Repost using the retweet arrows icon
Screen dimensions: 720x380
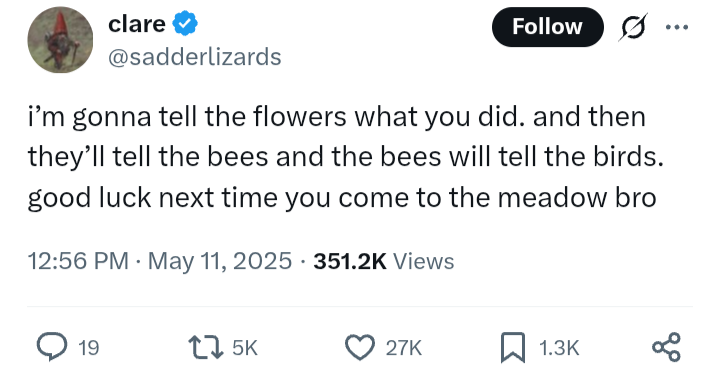(206, 348)
